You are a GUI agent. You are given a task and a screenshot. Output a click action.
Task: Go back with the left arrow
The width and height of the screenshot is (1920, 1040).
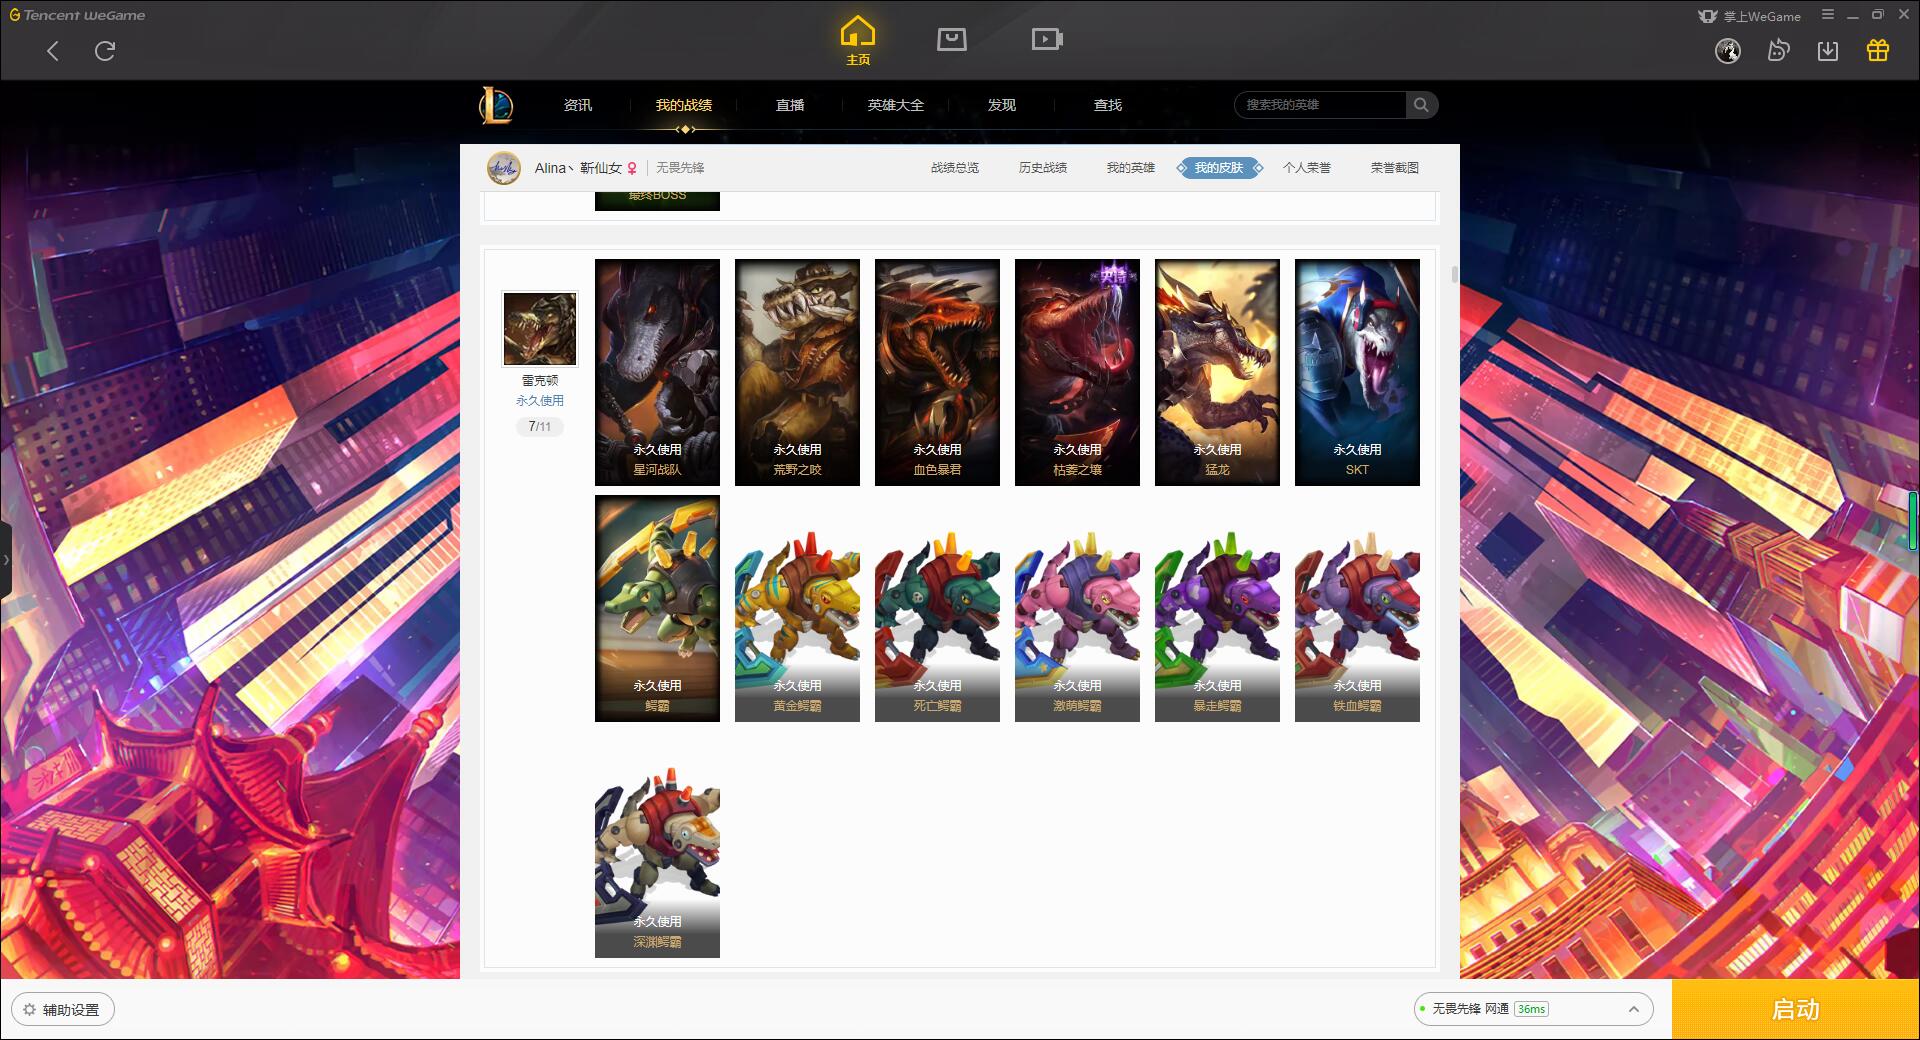53,51
